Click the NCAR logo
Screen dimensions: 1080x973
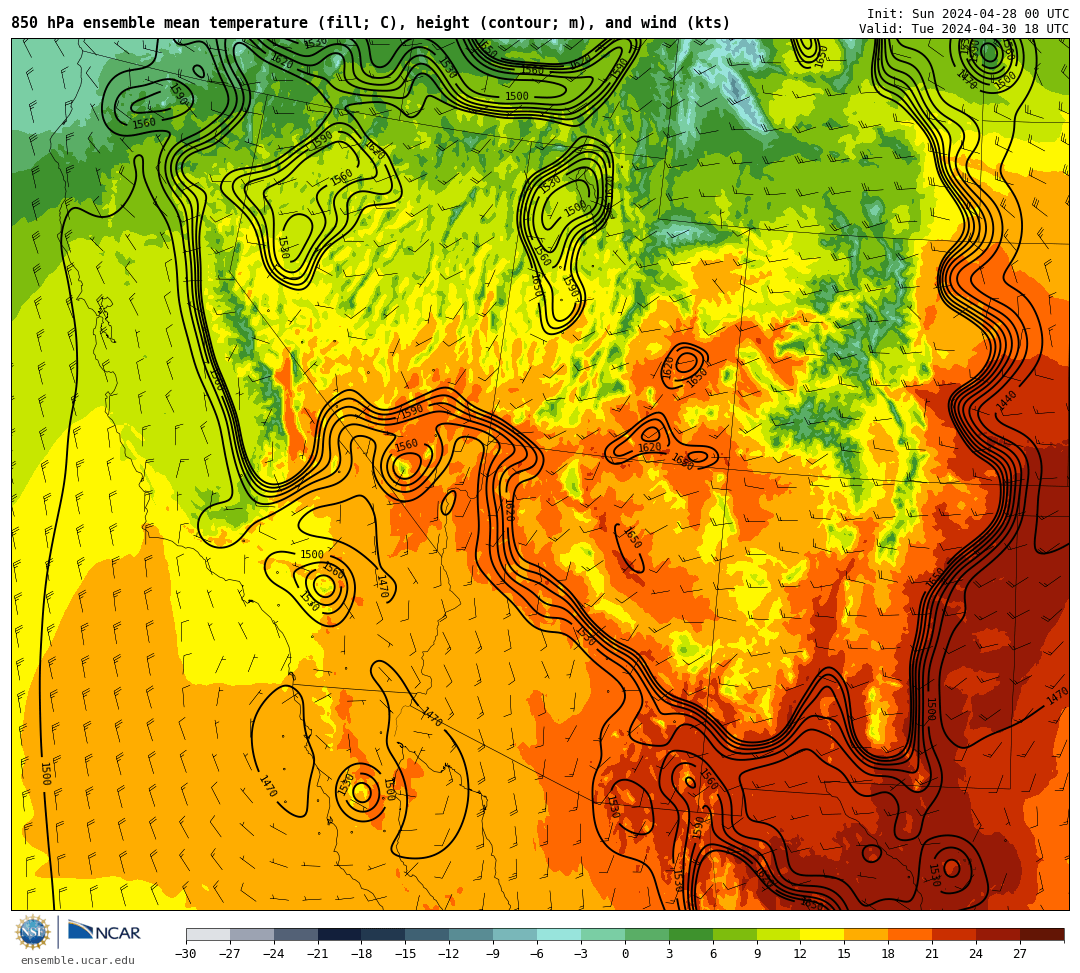[x=104, y=932]
